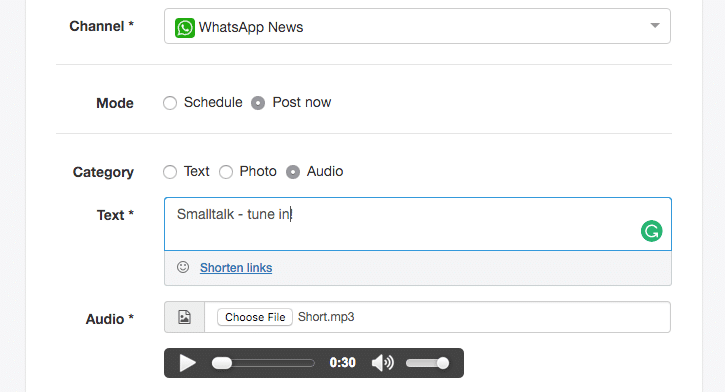725x392 pixels.
Task: Adjust the audio volume slider
Action: tap(428, 363)
